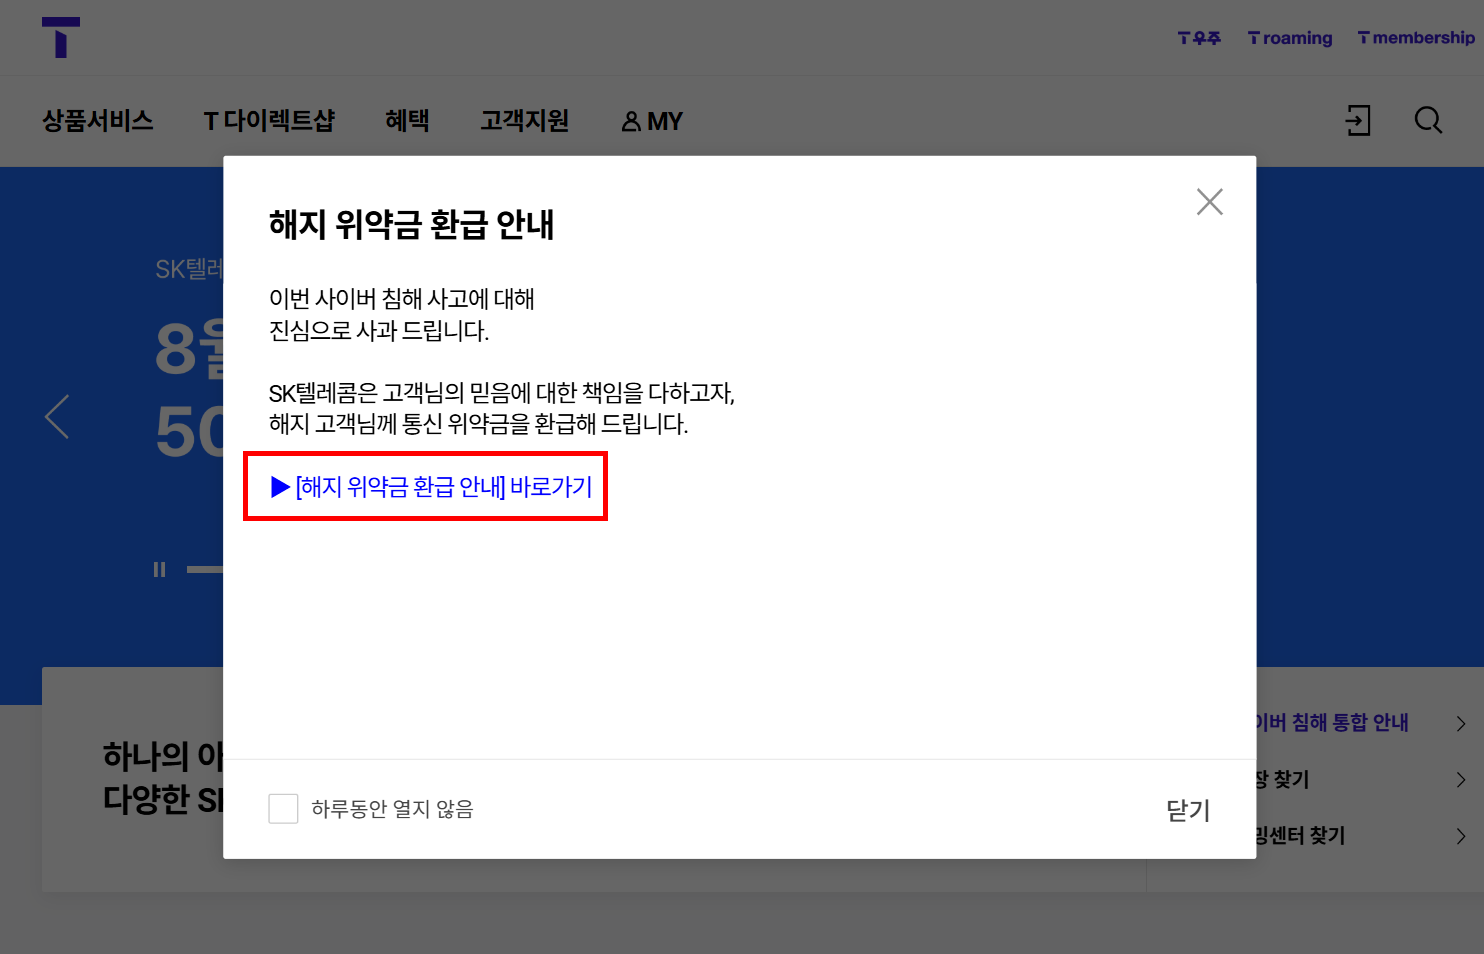This screenshot has width=1484, height=954.
Task: Close the refund notice popup with X
Action: click(x=1210, y=202)
